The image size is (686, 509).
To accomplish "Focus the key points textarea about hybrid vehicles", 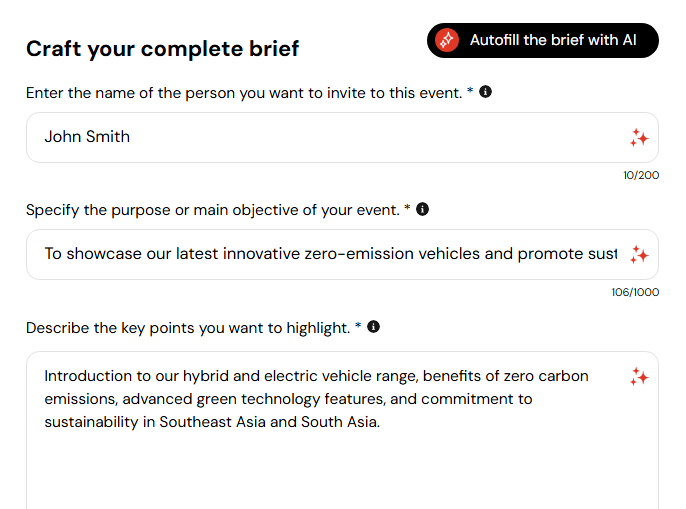I will click(x=342, y=430).
